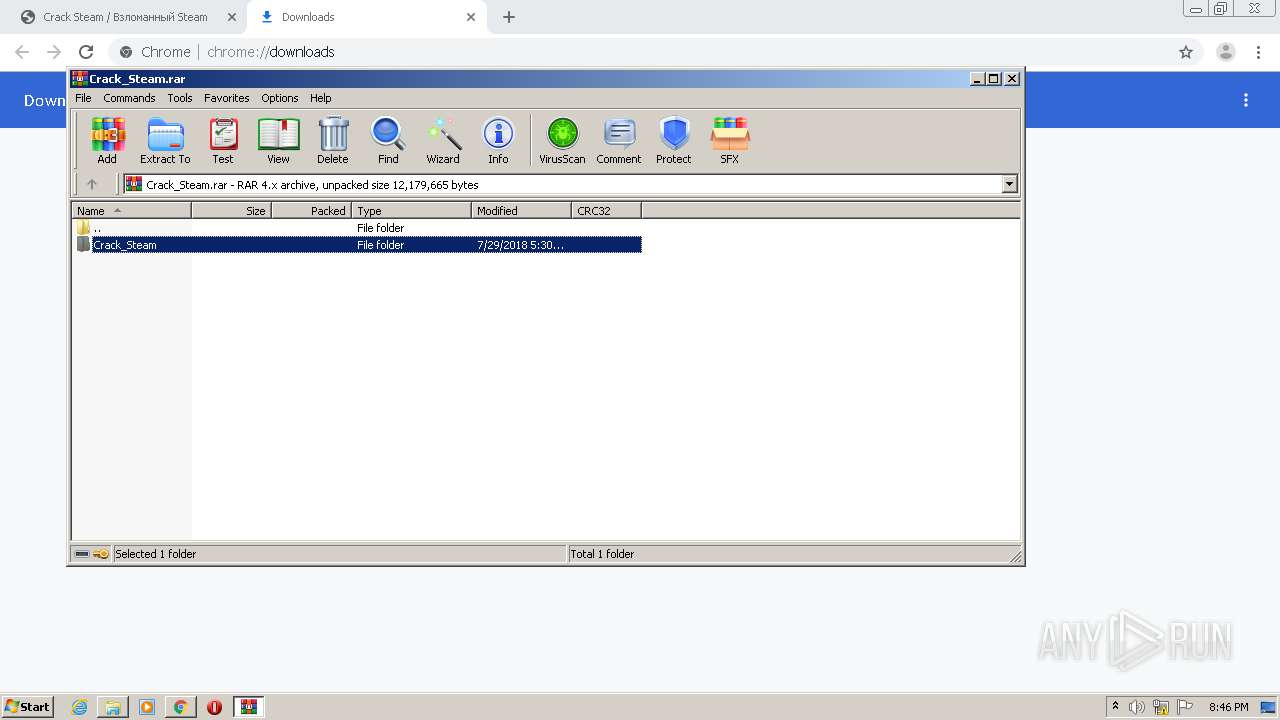
Task: Click the Crack_Steam.rar archive path field
Action: (563, 184)
